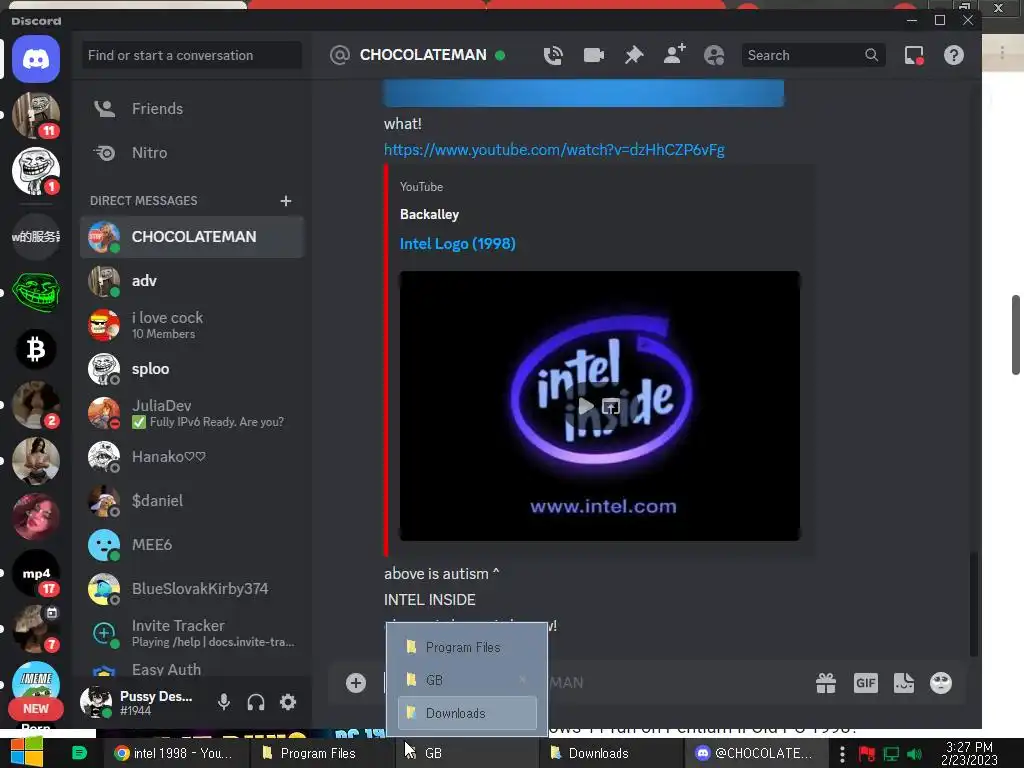Open Discord home direct messages button
The height and width of the screenshot is (768, 1024).
[36, 59]
